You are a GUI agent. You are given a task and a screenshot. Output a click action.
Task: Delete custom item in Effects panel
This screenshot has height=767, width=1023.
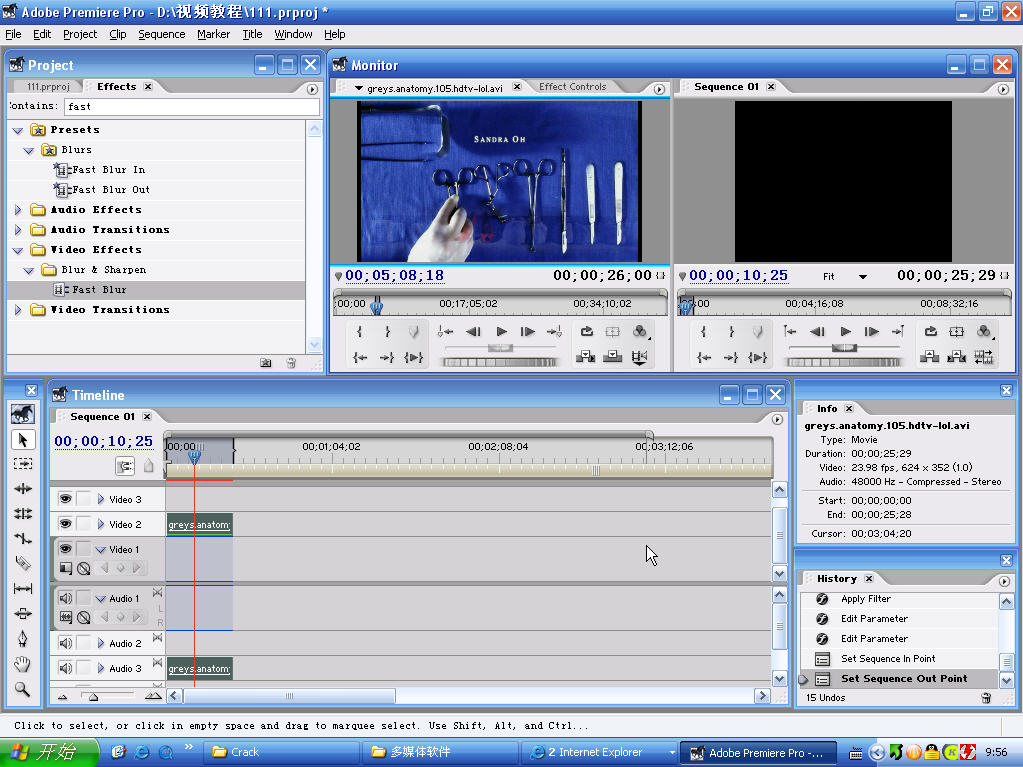(291, 363)
